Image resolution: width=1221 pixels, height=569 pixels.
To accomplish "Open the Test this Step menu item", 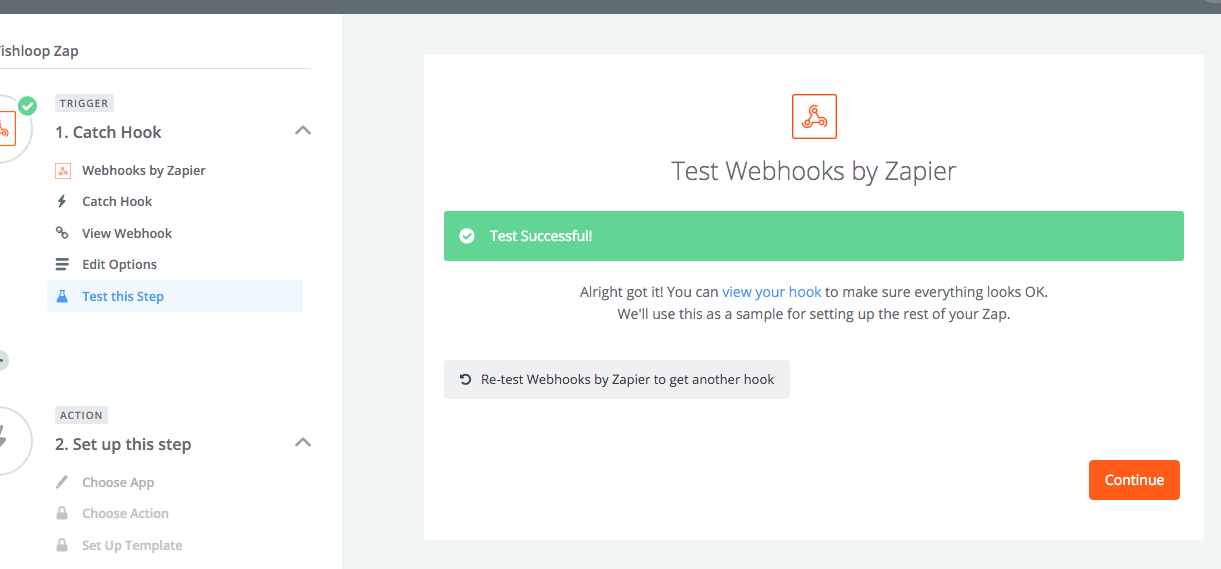I will (x=123, y=297).
